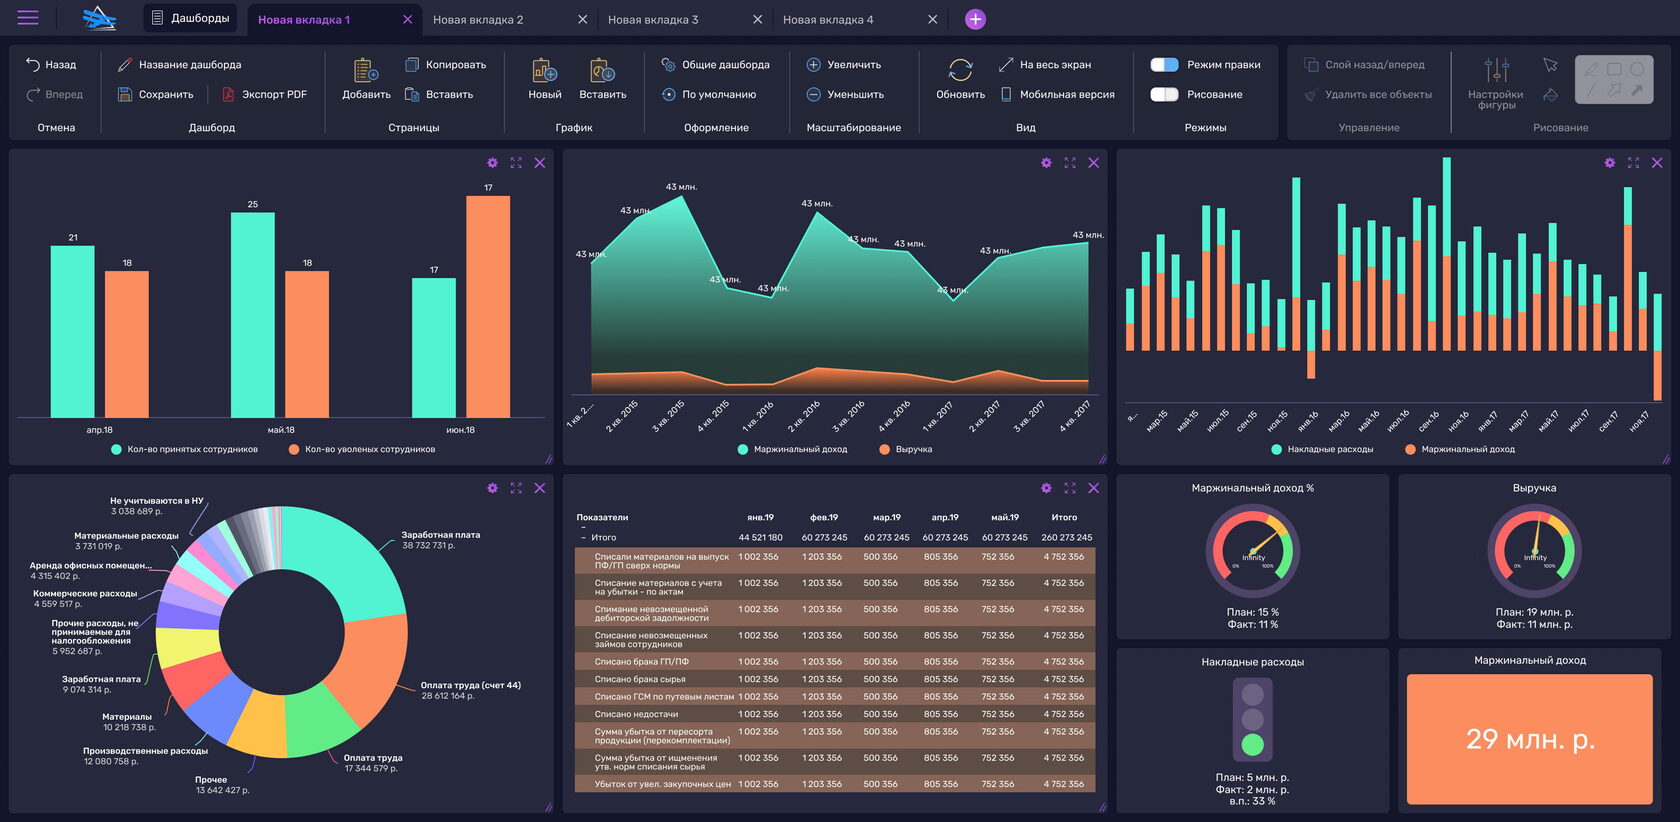Click the Обновить refresh icon
The image size is (1680, 822).
(960, 70)
